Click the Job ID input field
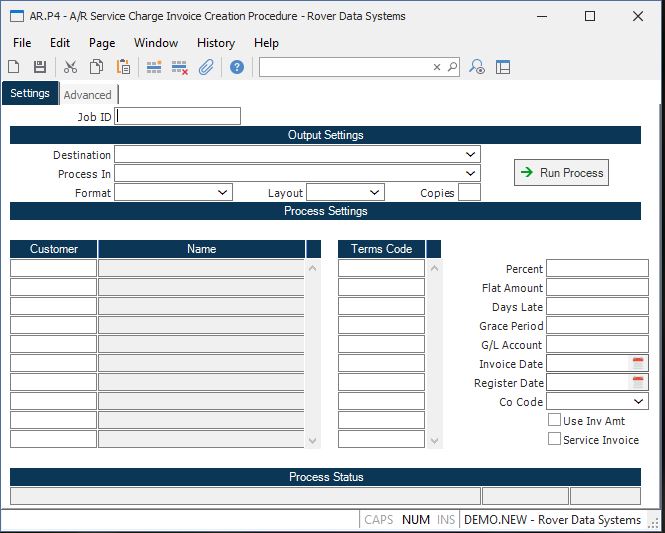 click(x=178, y=116)
